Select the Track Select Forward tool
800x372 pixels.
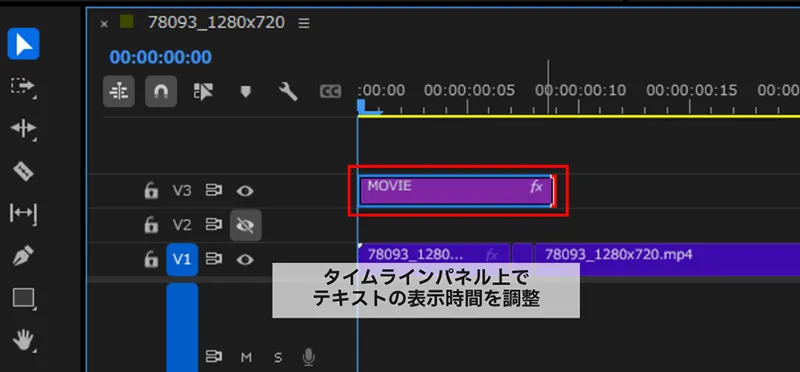point(23,86)
